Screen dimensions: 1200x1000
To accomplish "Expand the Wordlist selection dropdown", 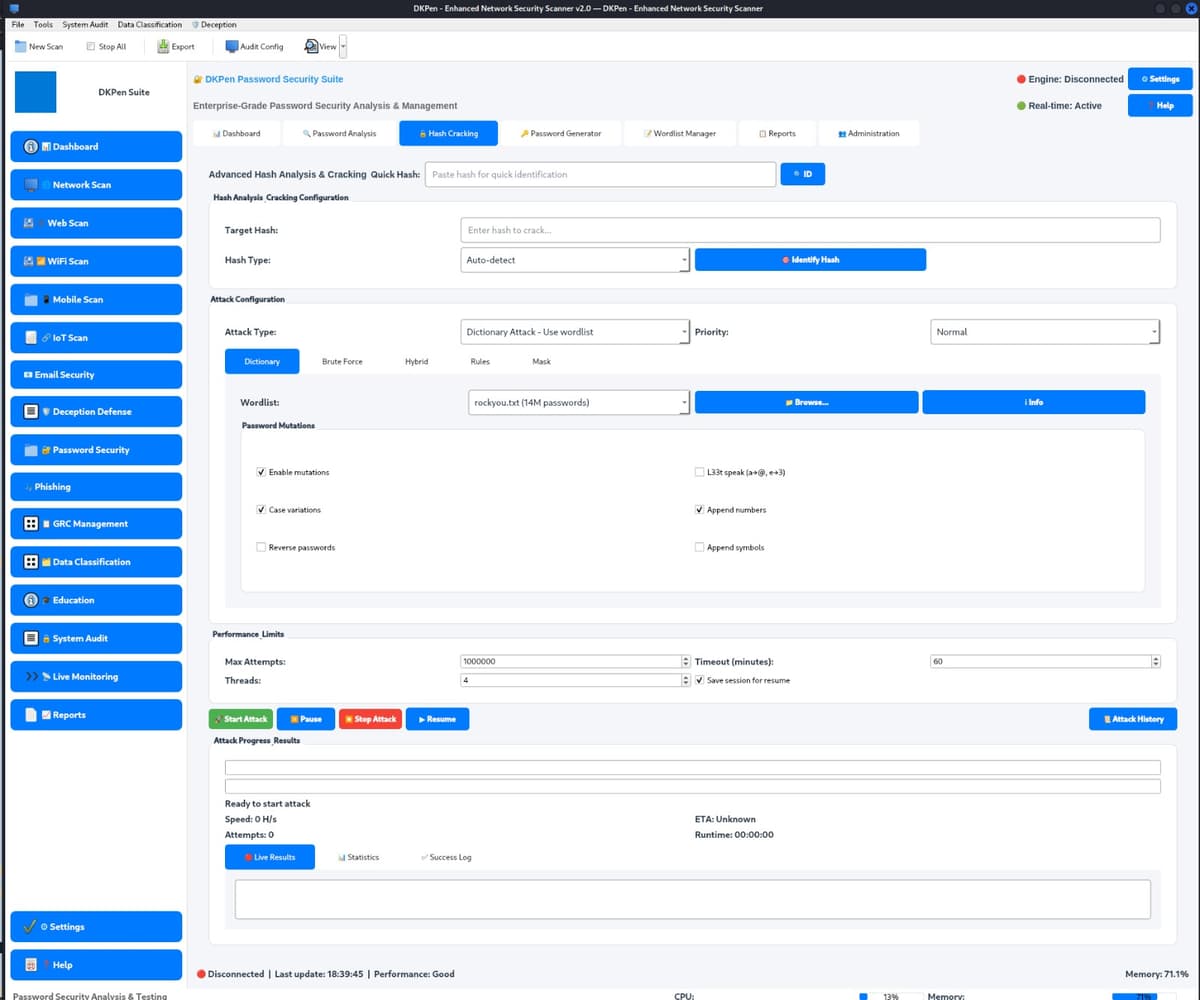I will pos(684,401).
